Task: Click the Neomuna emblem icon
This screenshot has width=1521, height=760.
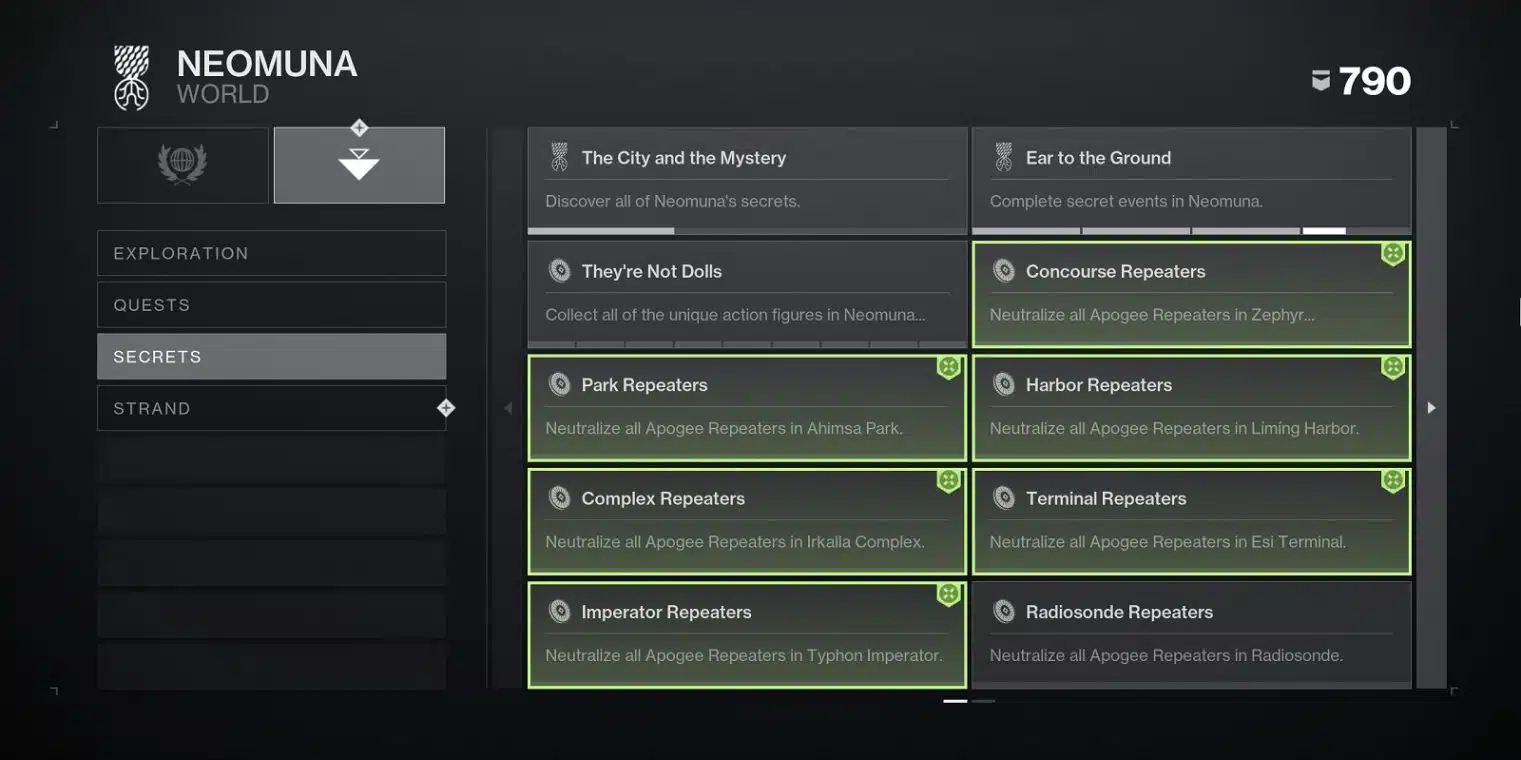Action: (131, 77)
